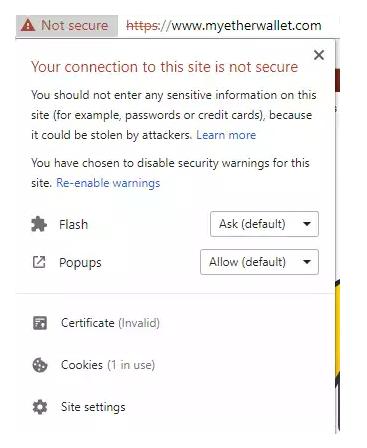The width and height of the screenshot is (367, 448).
Task: Click the Certificate icon
Action: 40,323
